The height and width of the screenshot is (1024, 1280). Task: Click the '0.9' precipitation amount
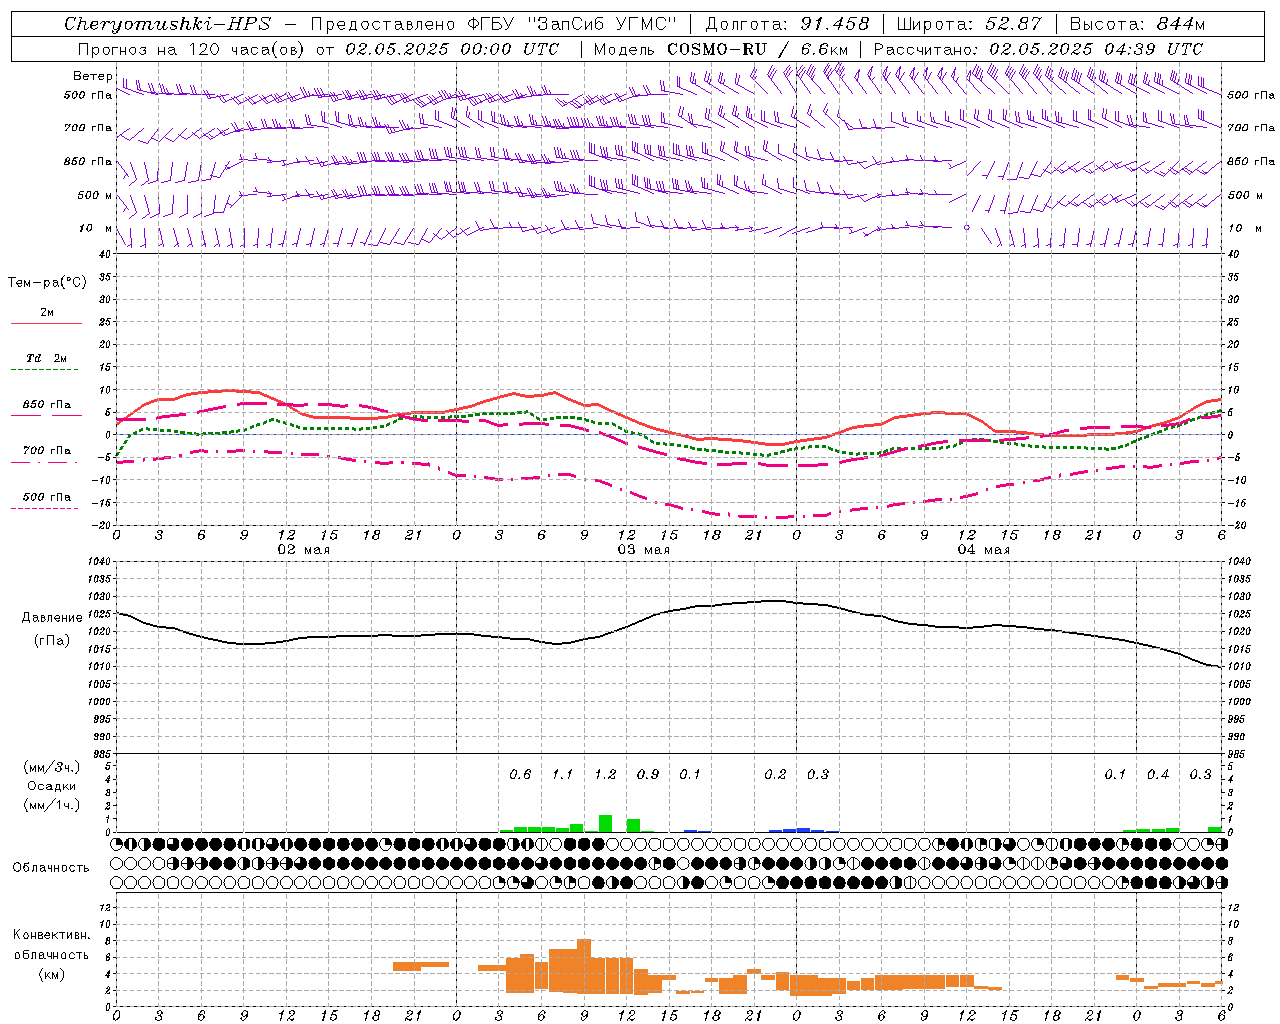point(648,775)
